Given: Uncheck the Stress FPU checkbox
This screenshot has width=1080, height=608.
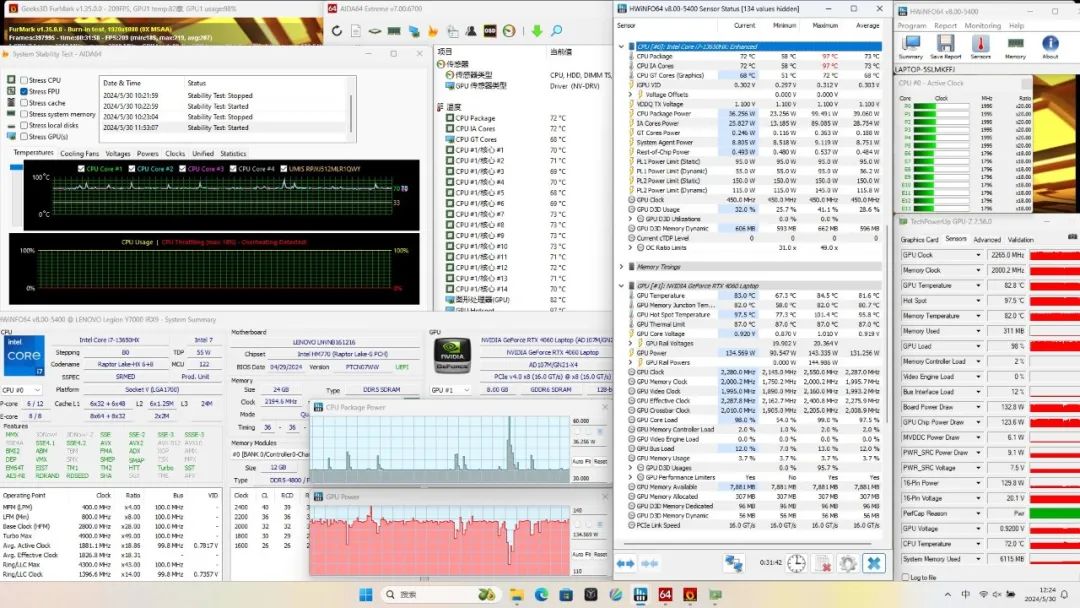Looking at the screenshot, I should [24, 91].
